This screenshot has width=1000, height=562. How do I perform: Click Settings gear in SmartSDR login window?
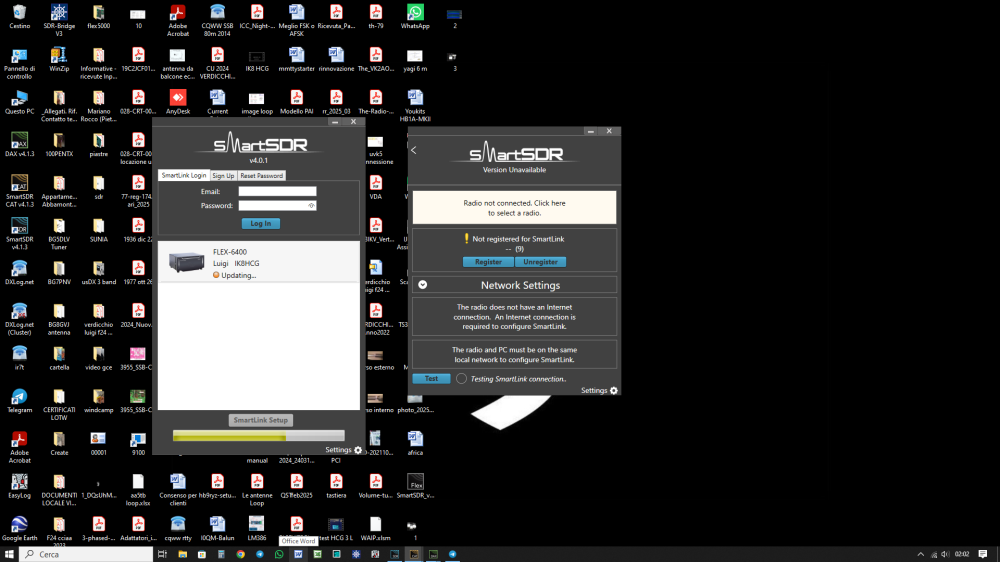[x=358, y=450]
